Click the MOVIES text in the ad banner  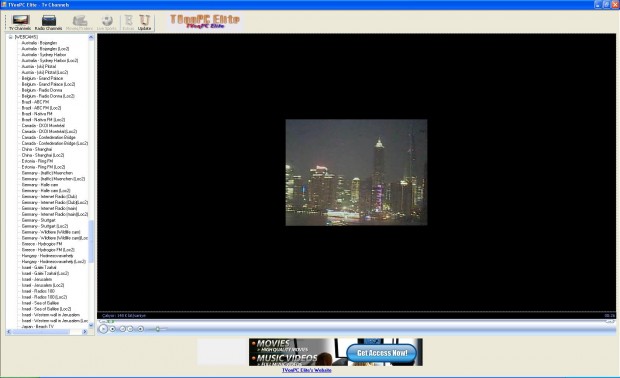273,343
